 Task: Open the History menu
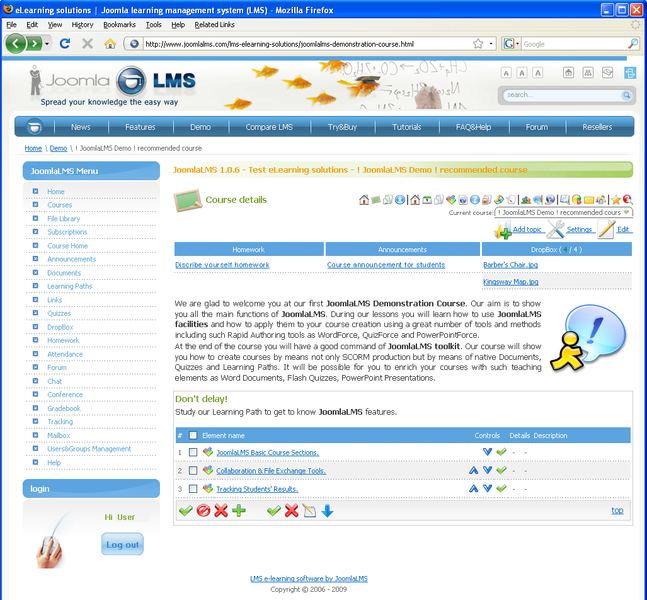82,25
